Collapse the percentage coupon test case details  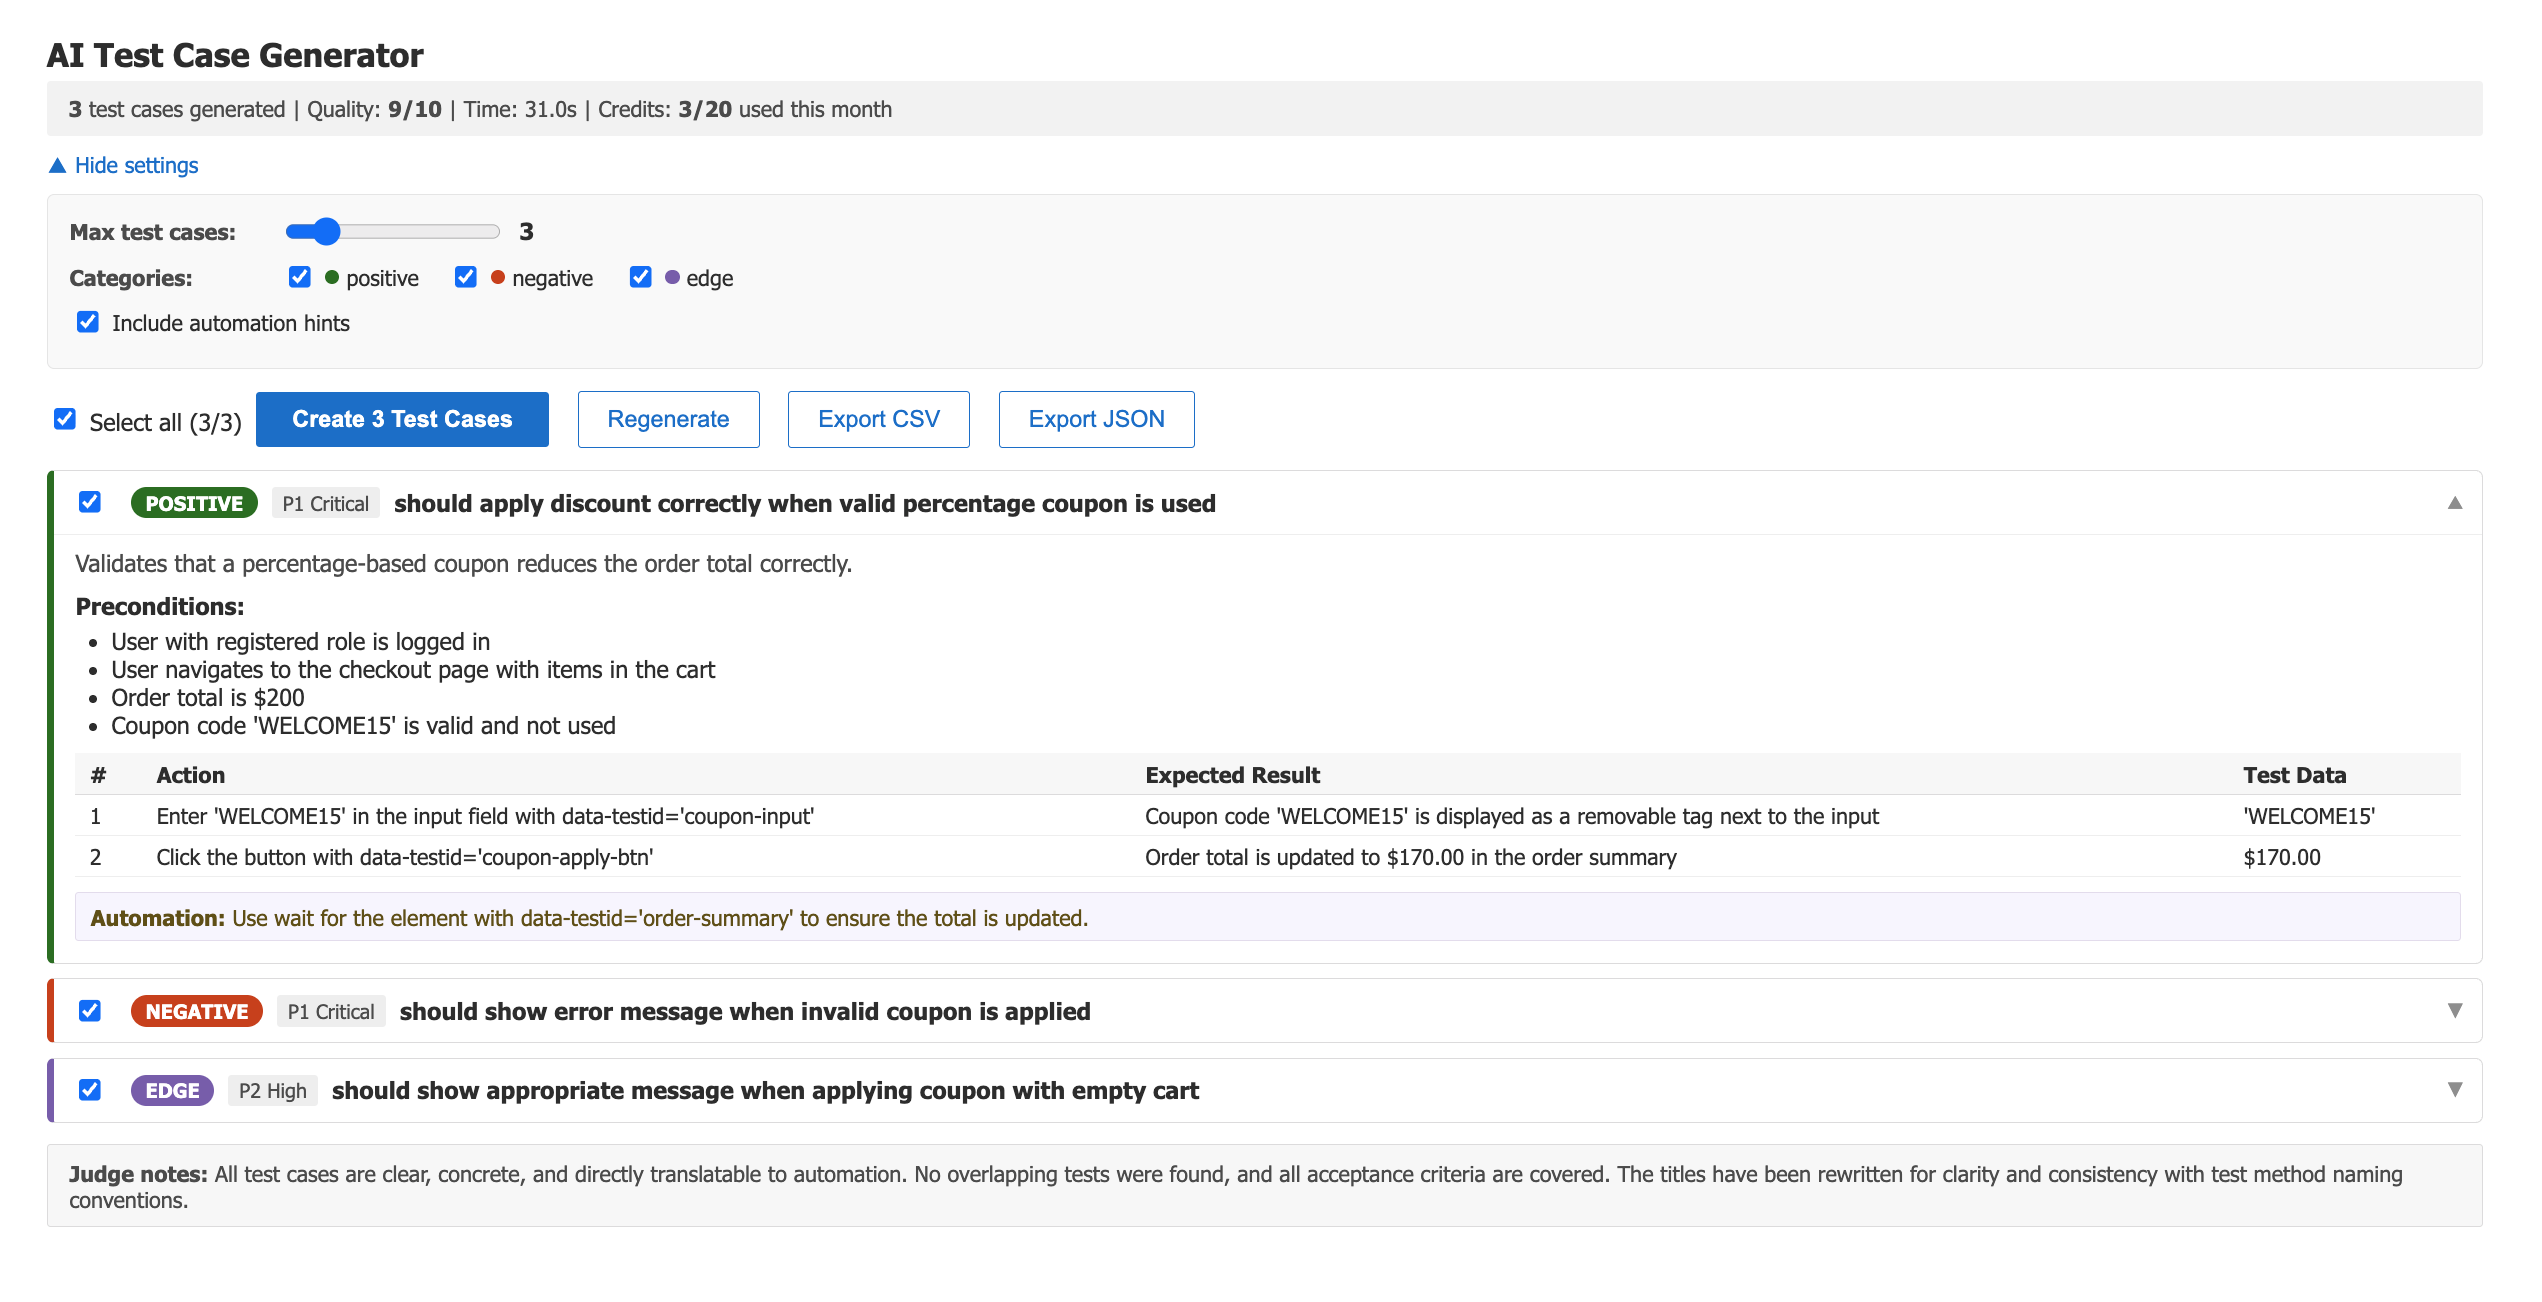[2455, 503]
